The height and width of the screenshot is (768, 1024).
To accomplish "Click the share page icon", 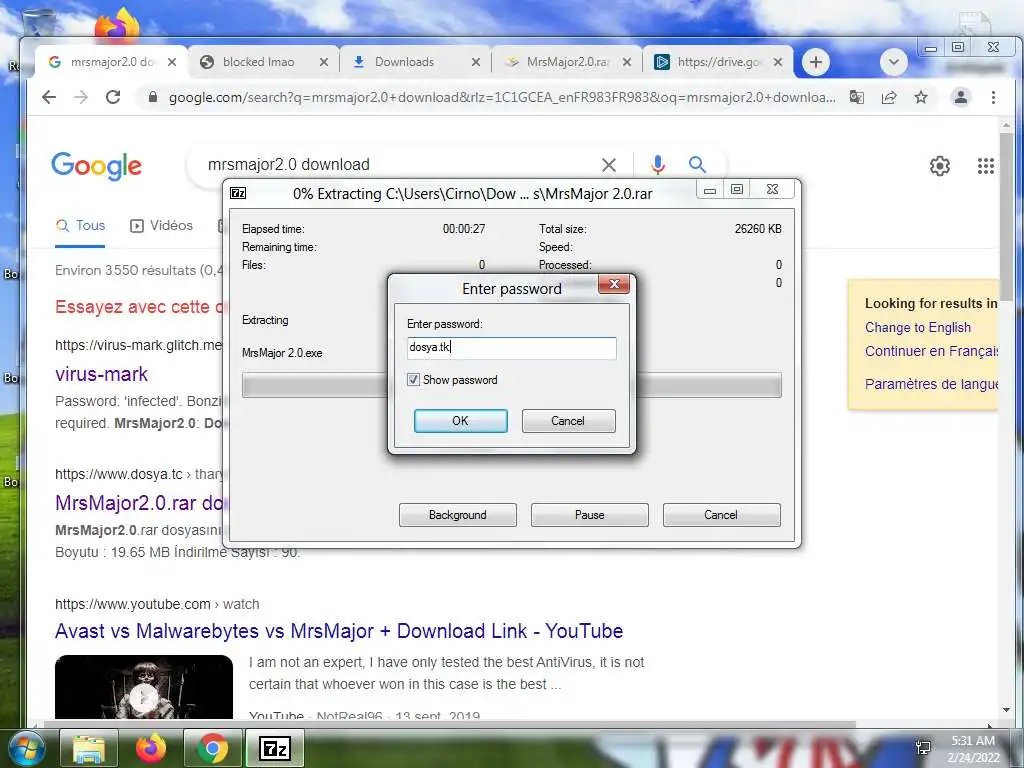I will pyautogui.click(x=889, y=97).
